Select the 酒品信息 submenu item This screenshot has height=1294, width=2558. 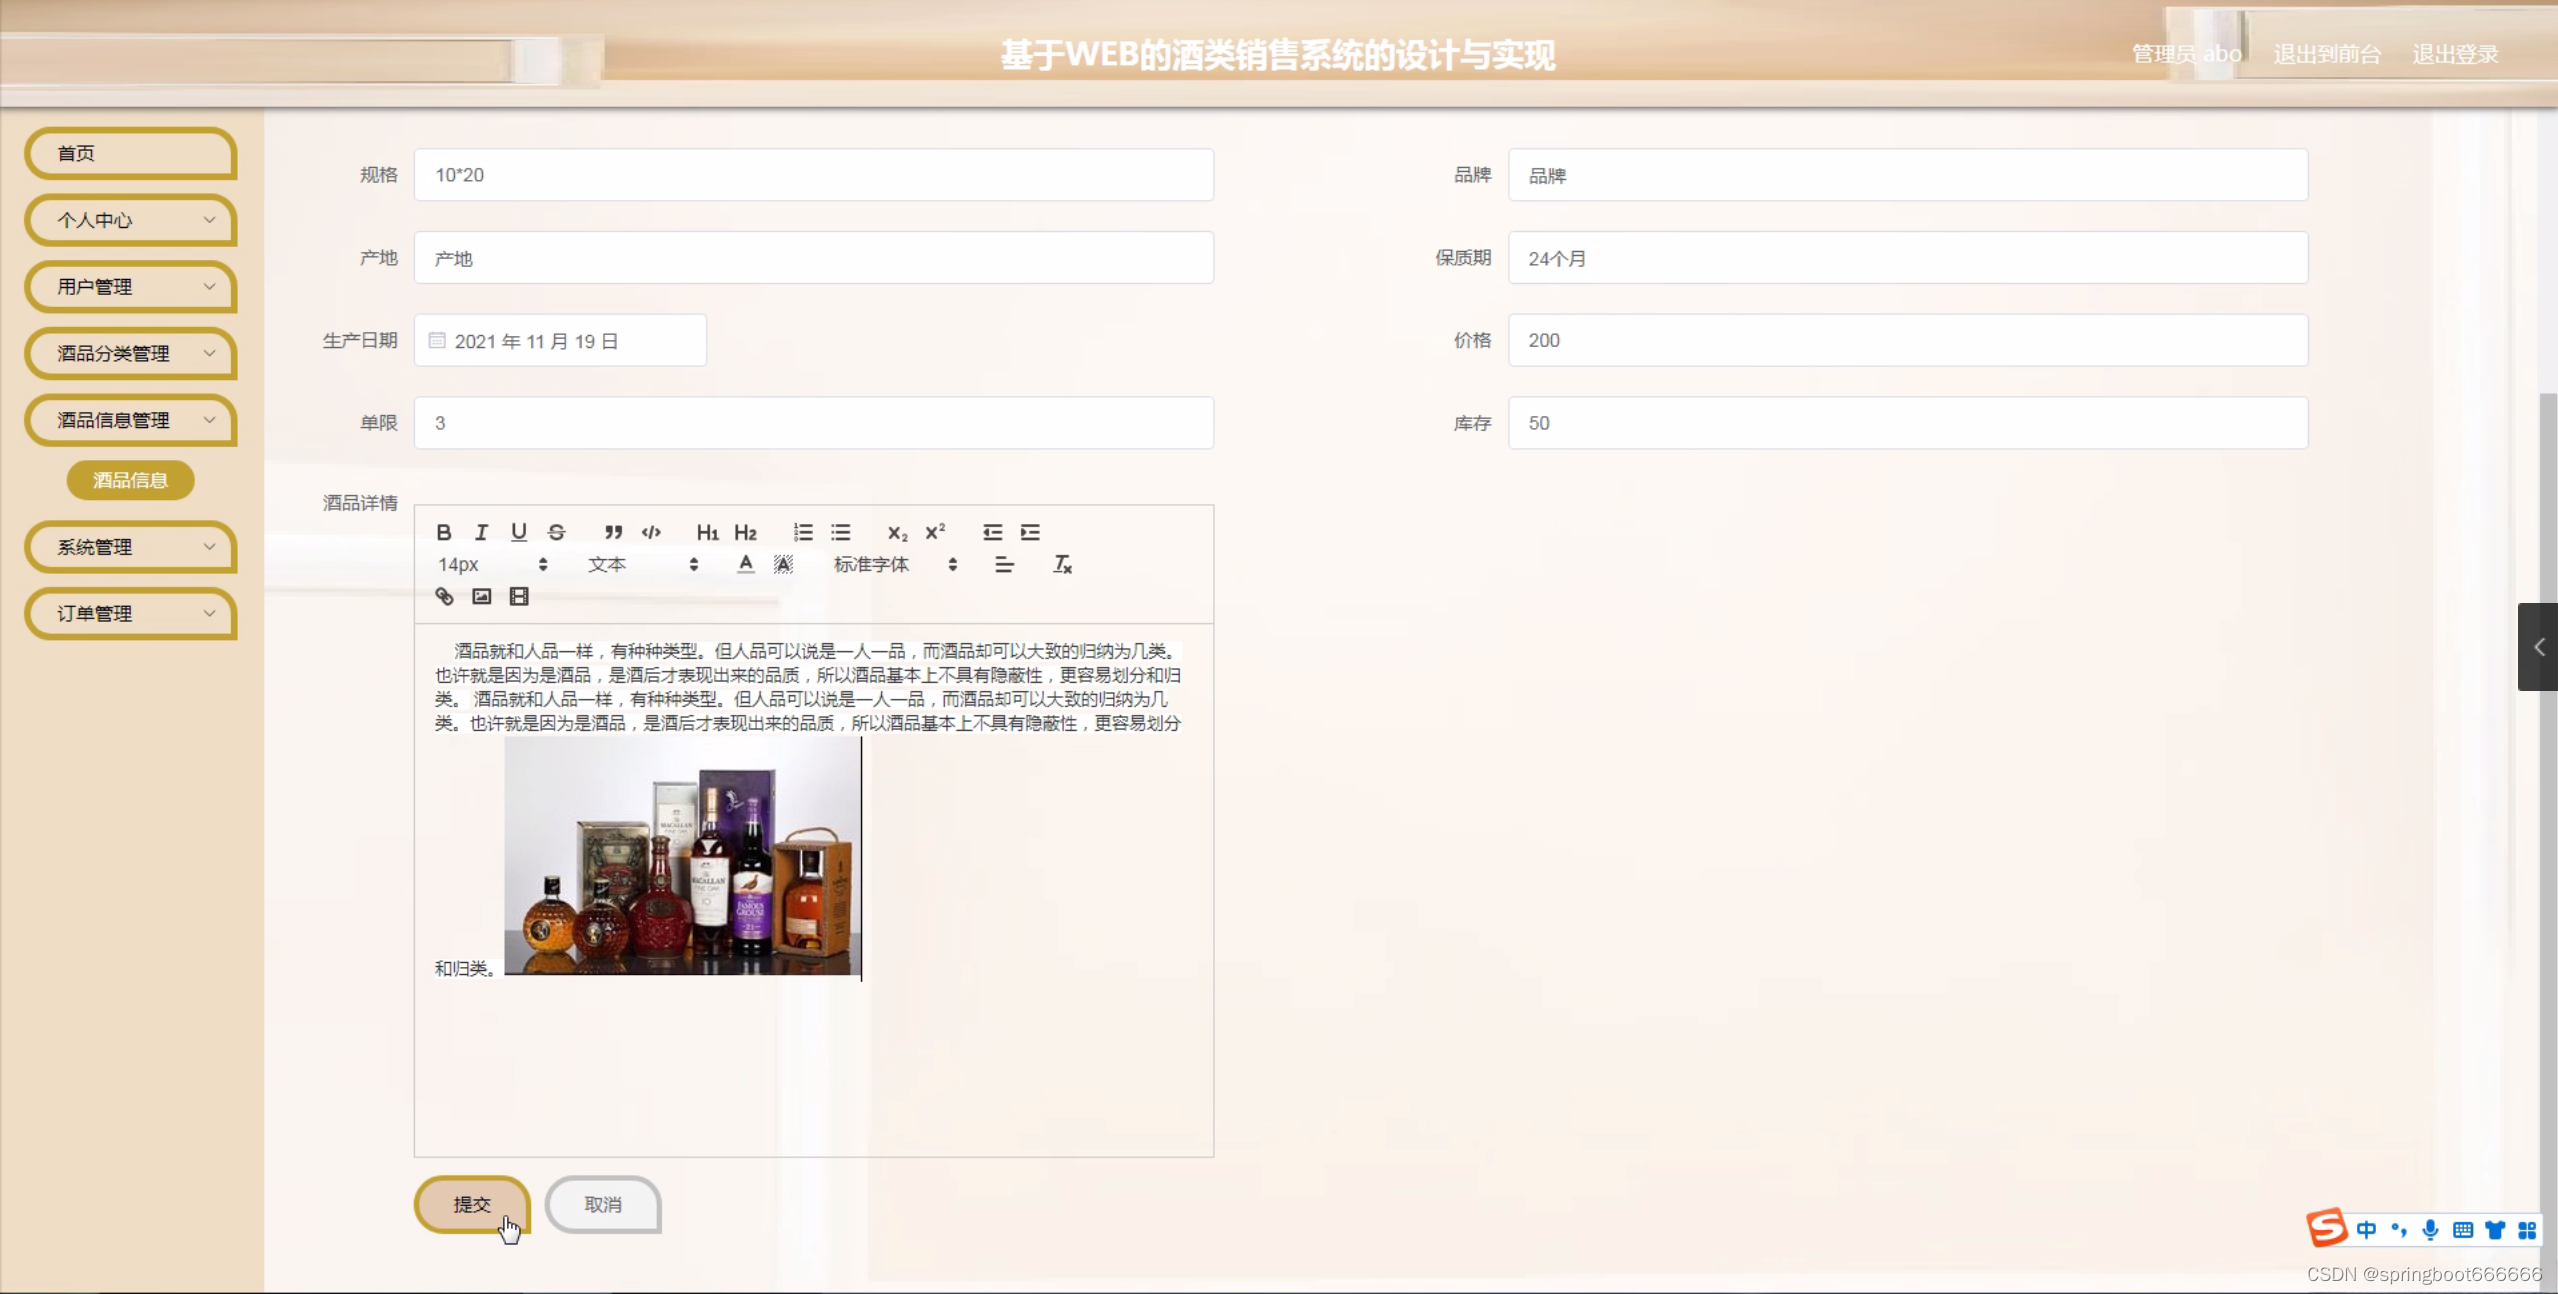click(x=130, y=480)
